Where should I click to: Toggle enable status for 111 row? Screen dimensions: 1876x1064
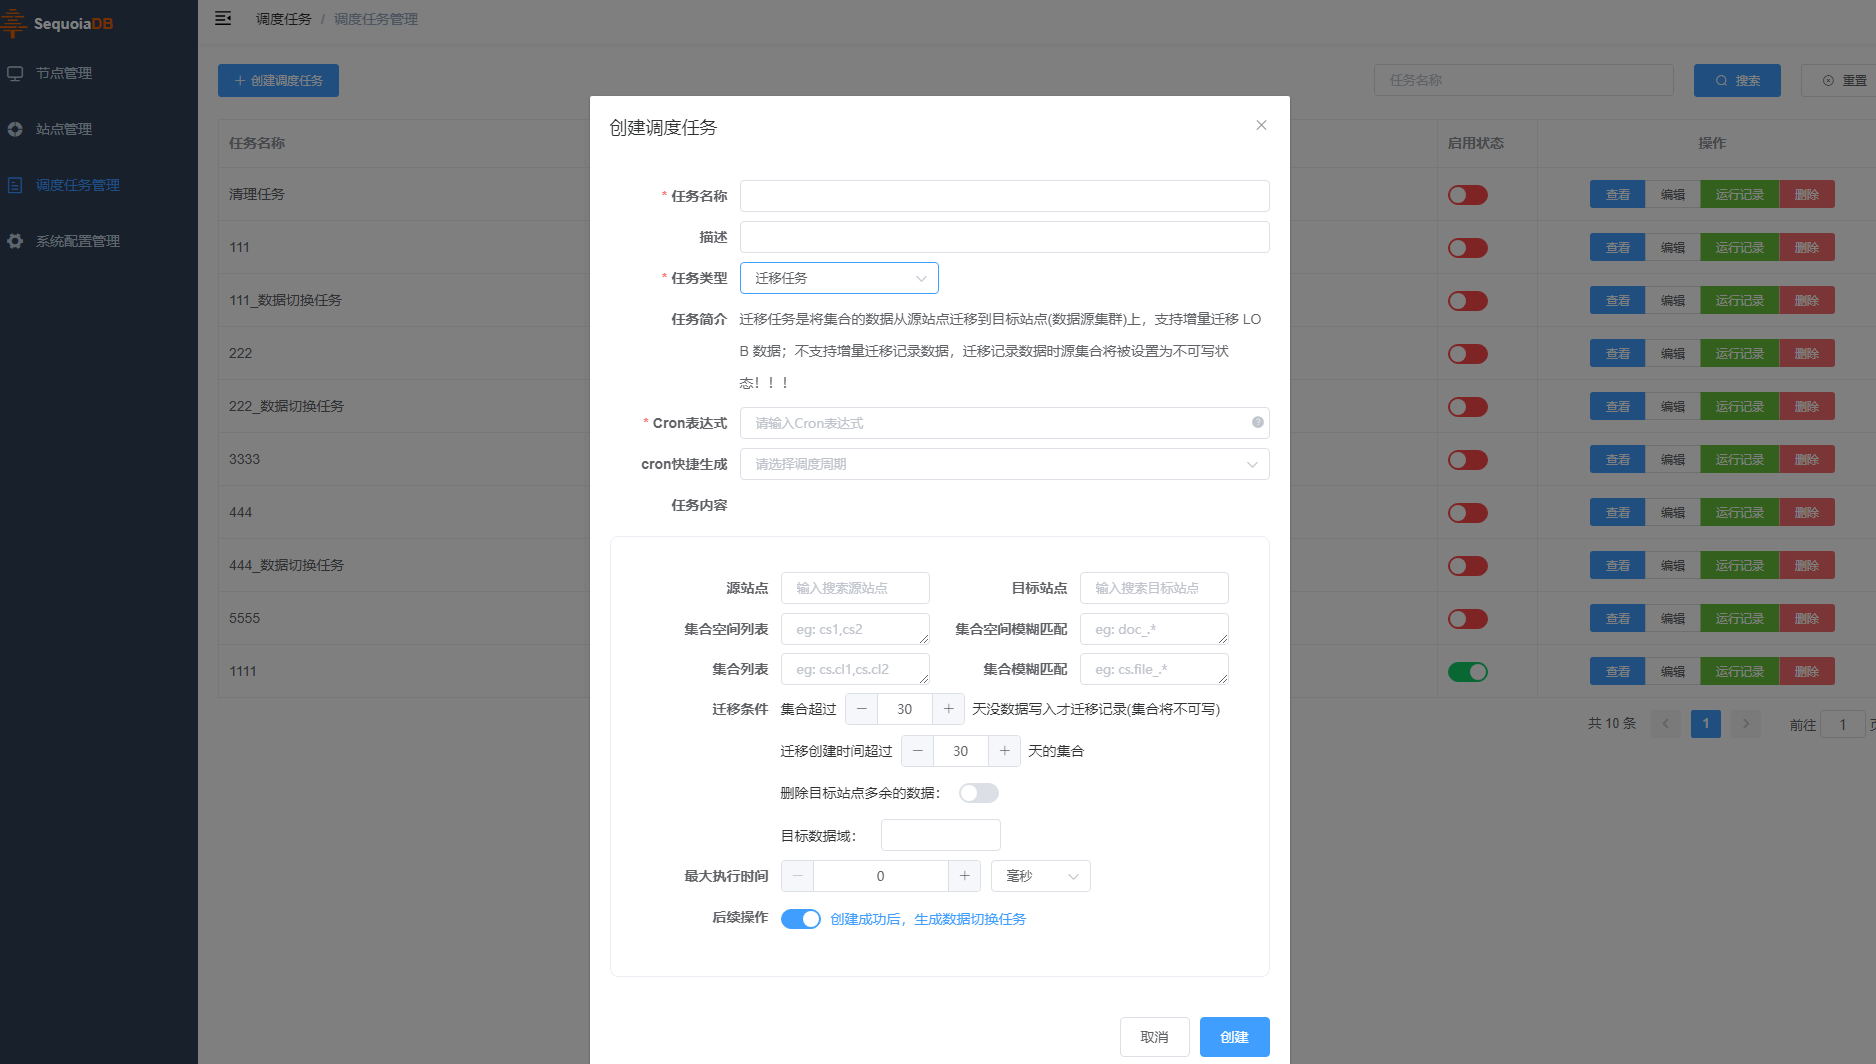1468,248
